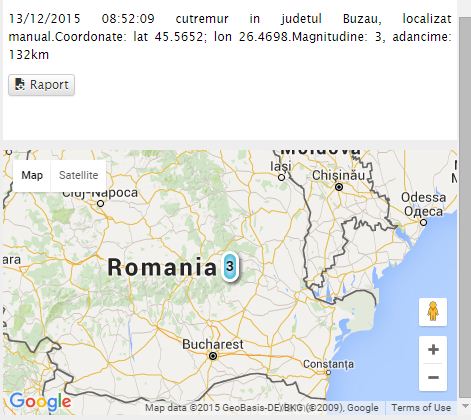Click the Bucharest city marker

pos(213,356)
